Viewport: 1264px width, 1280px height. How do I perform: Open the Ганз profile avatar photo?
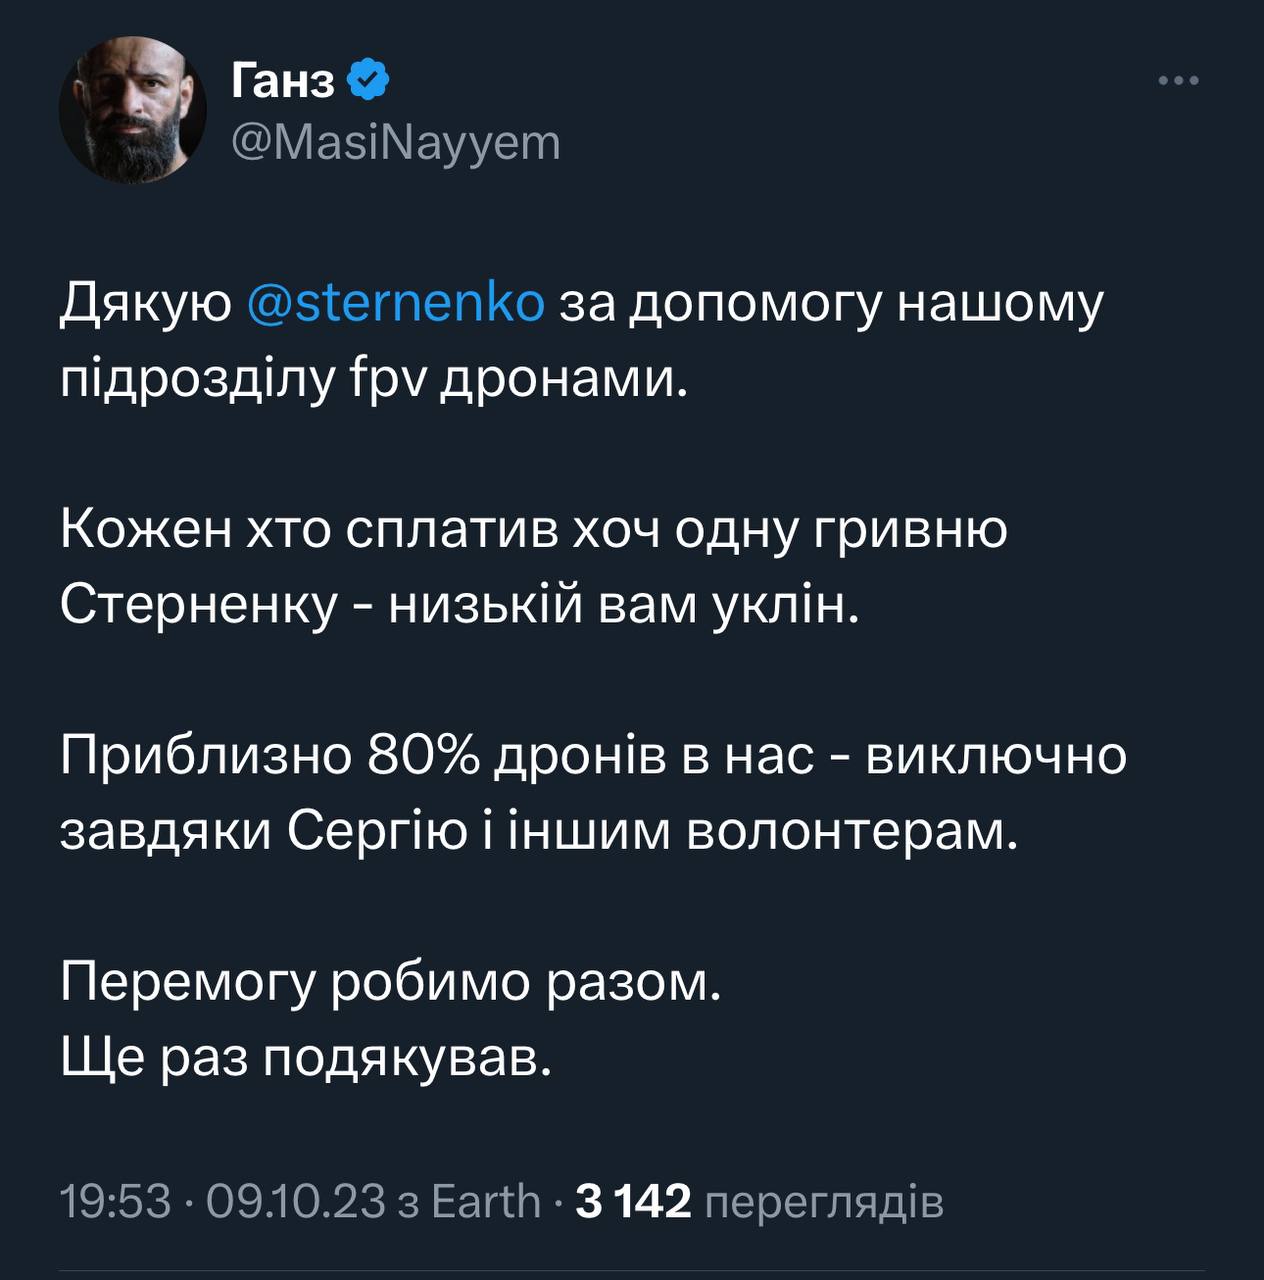[132, 110]
